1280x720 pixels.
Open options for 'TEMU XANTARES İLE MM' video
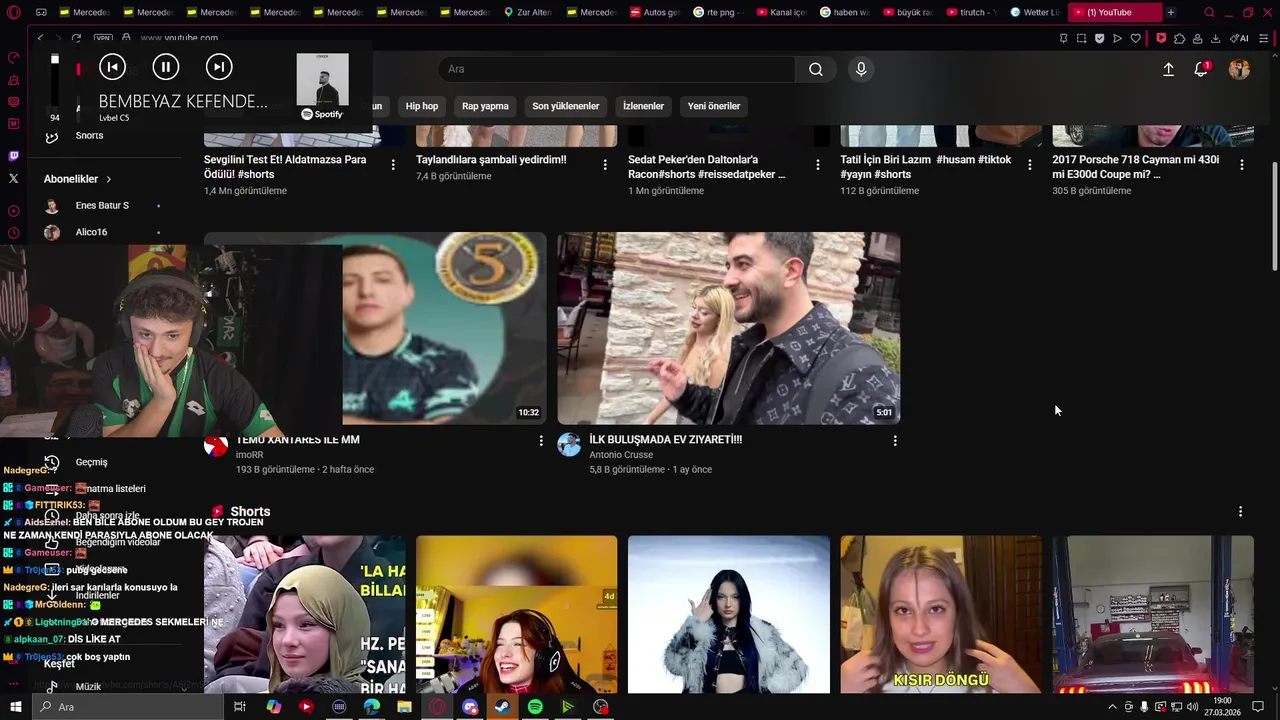[x=541, y=440]
